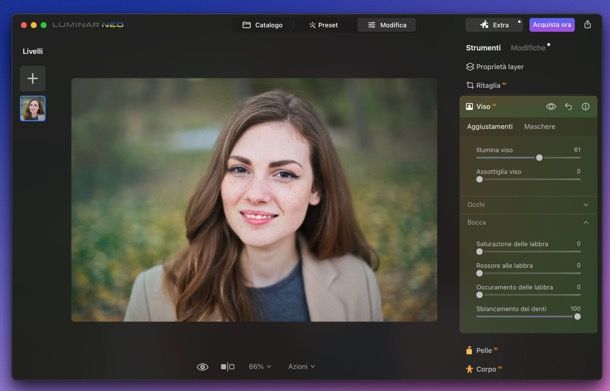Adjust Rossore alle labbra slider
This screenshot has height=391, width=610.
[480, 274]
